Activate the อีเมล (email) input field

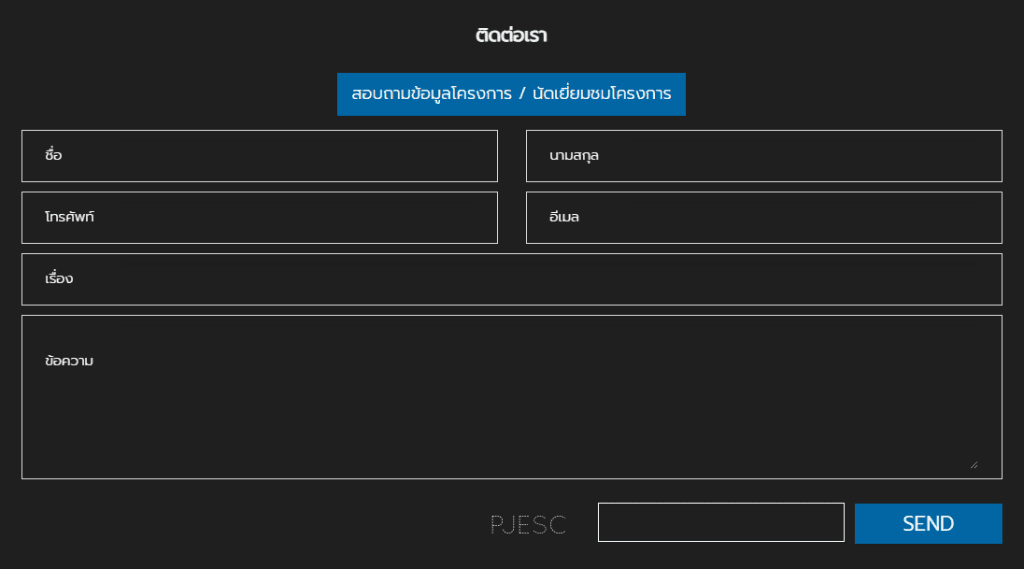click(763, 217)
